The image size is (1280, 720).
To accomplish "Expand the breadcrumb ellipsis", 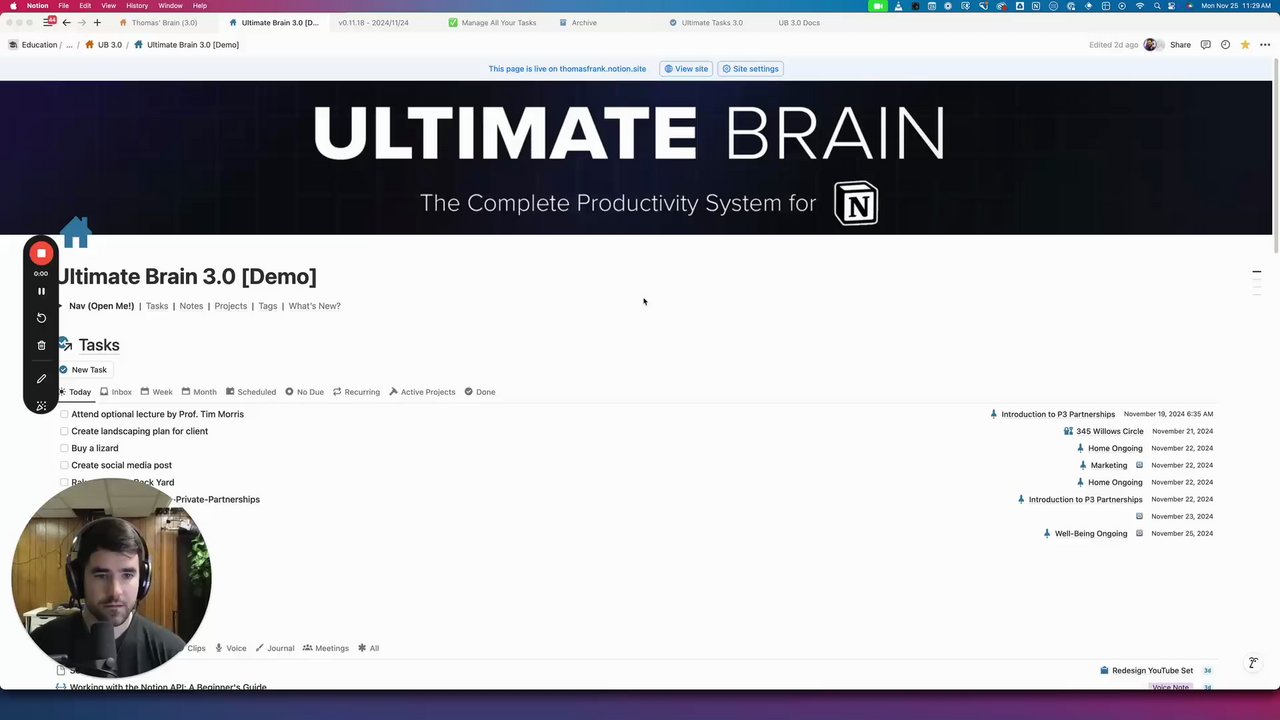I will pos(69,45).
